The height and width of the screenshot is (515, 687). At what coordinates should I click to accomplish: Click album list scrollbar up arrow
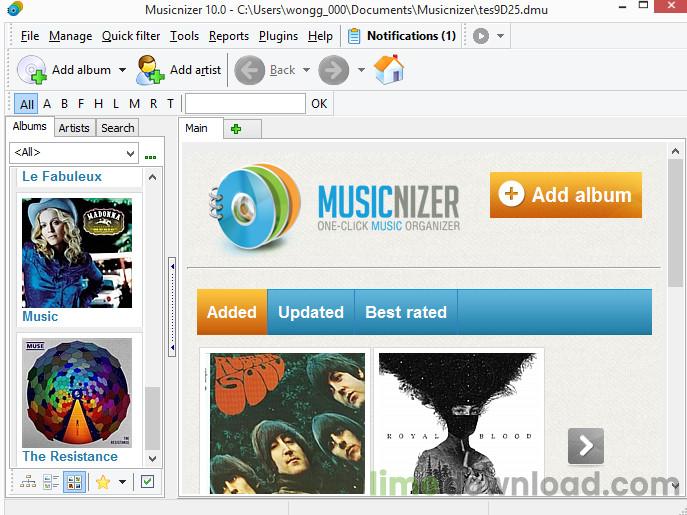point(152,178)
